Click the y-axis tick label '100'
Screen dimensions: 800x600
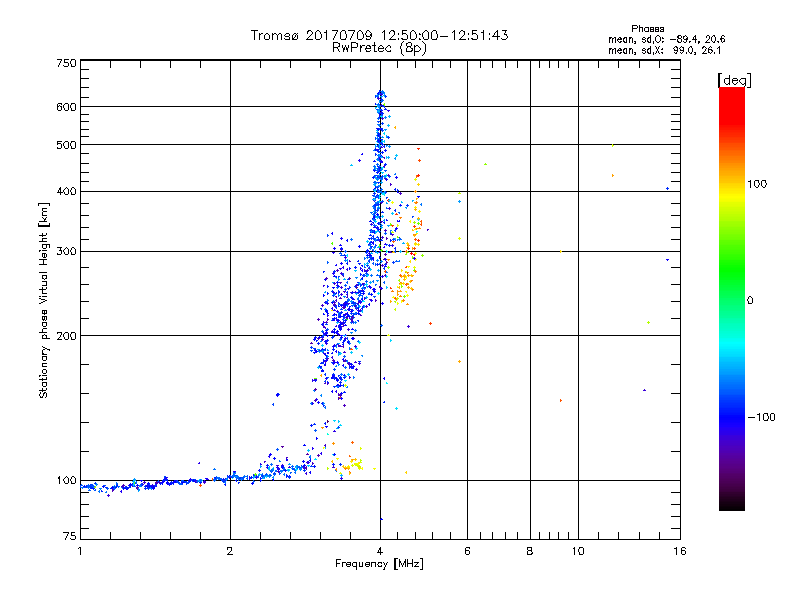pyautogui.click(x=66, y=481)
